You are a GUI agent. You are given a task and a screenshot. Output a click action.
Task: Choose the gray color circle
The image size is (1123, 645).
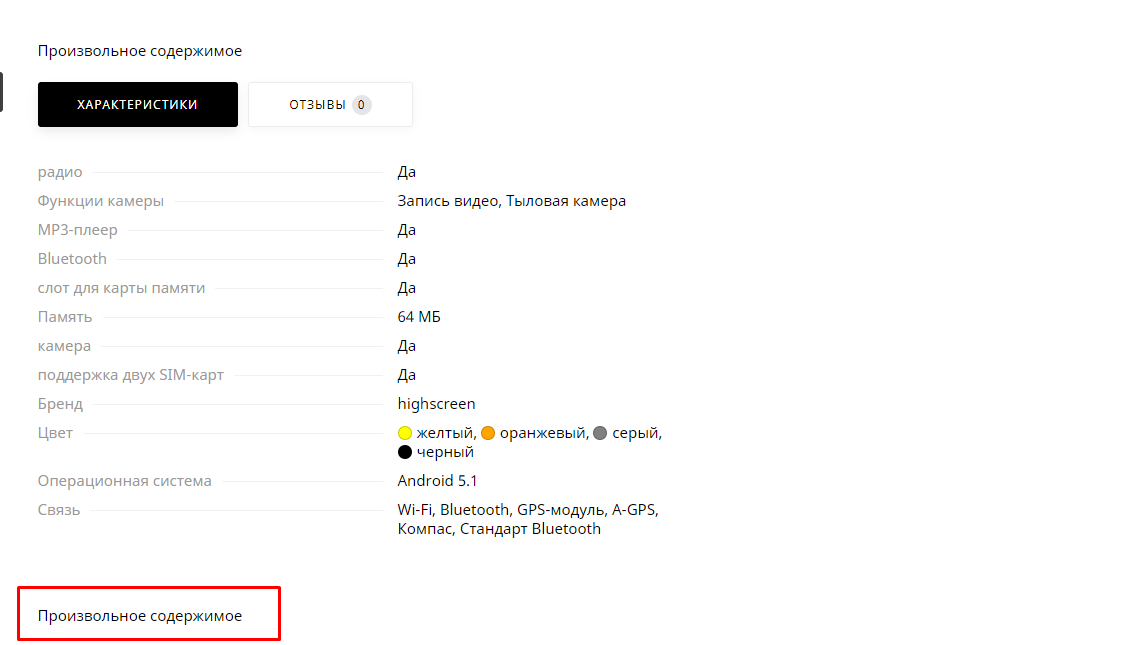[x=600, y=433]
